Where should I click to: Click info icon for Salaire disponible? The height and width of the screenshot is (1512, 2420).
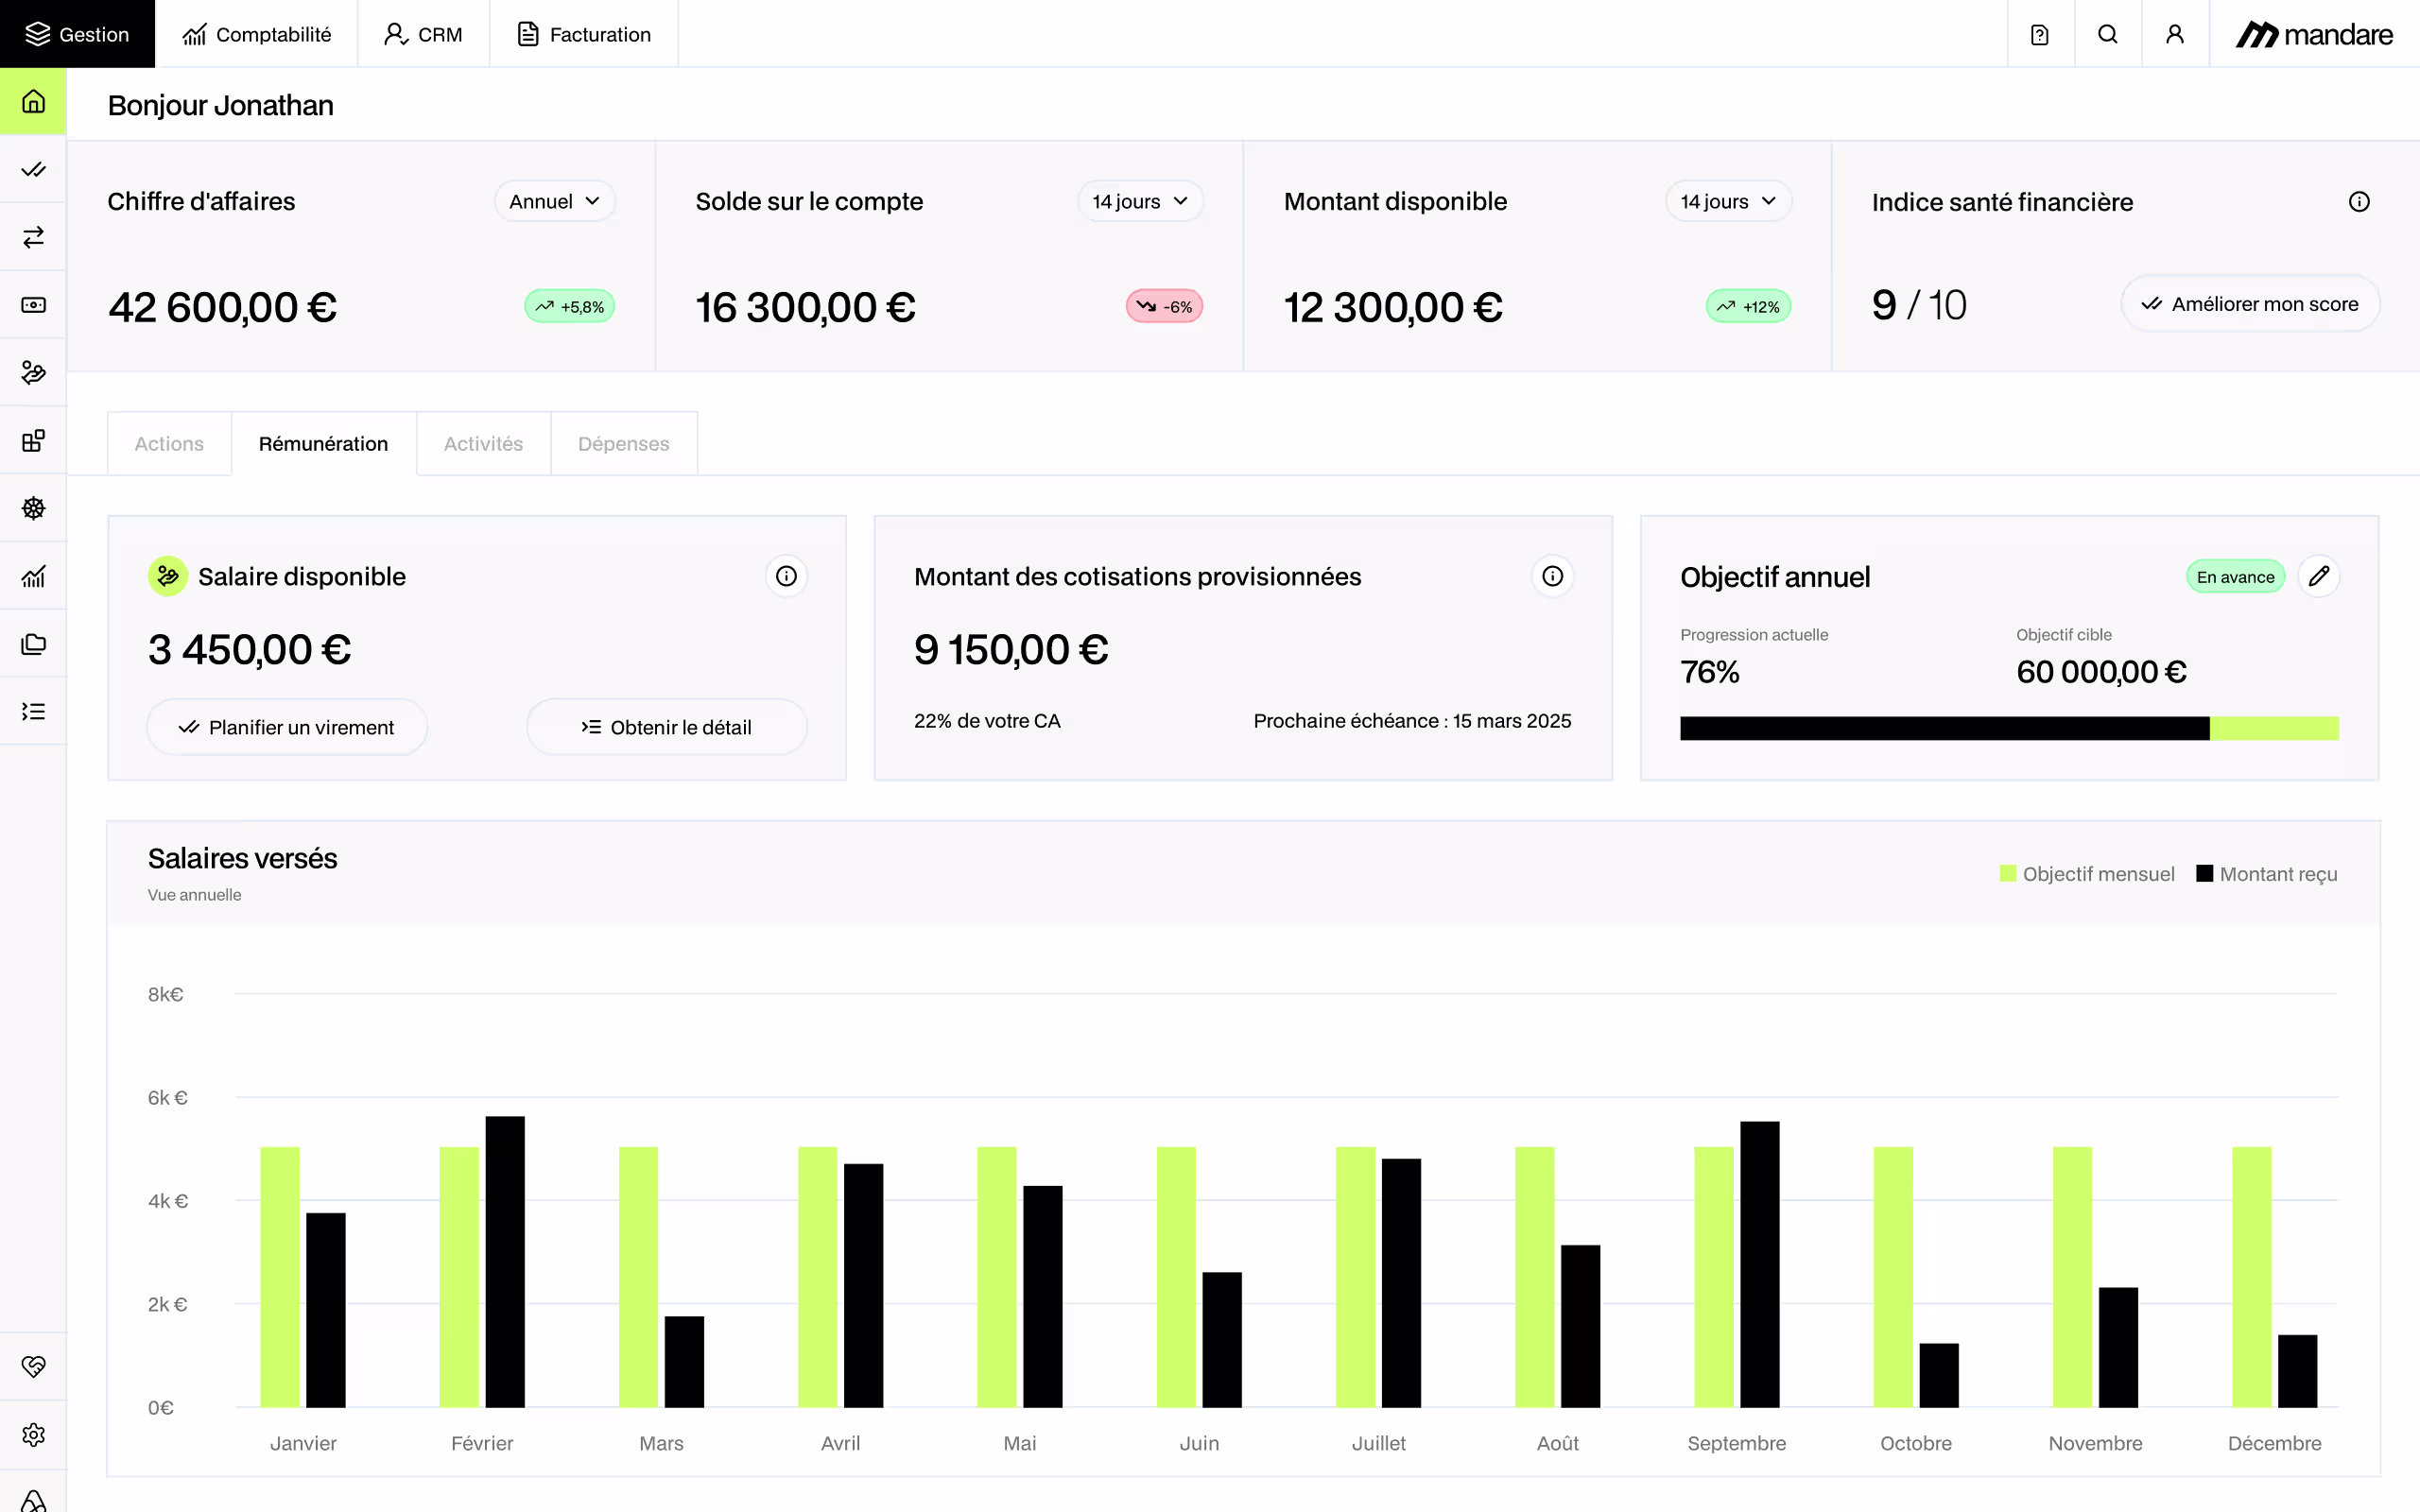[x=786, y=576]
